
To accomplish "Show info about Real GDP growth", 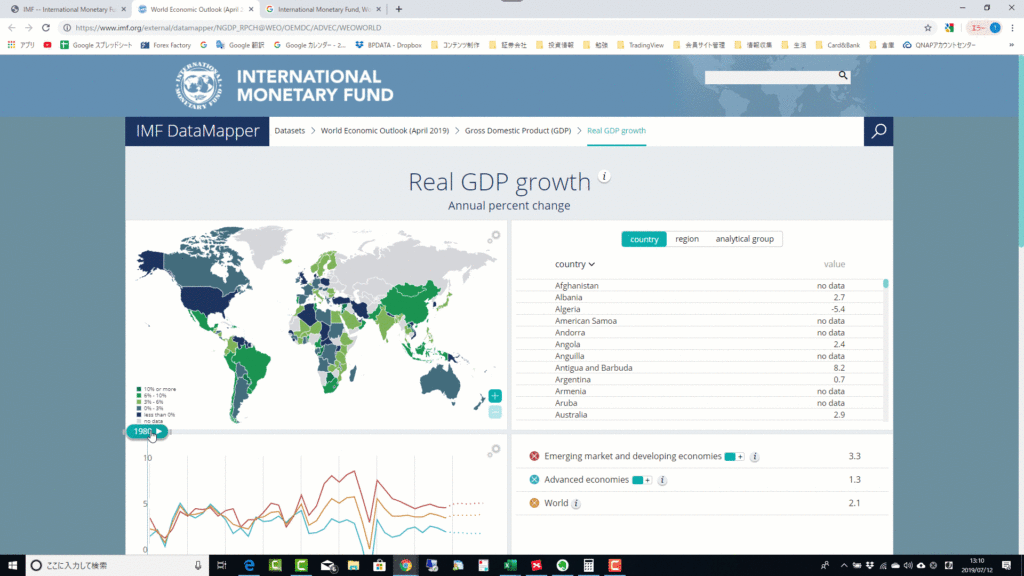I will click(604, 176).
